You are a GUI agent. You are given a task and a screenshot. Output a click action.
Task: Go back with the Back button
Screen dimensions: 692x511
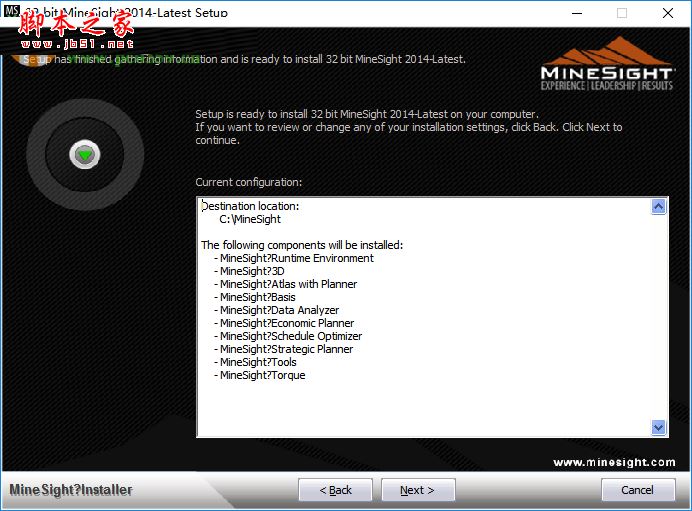pos(335,490)
